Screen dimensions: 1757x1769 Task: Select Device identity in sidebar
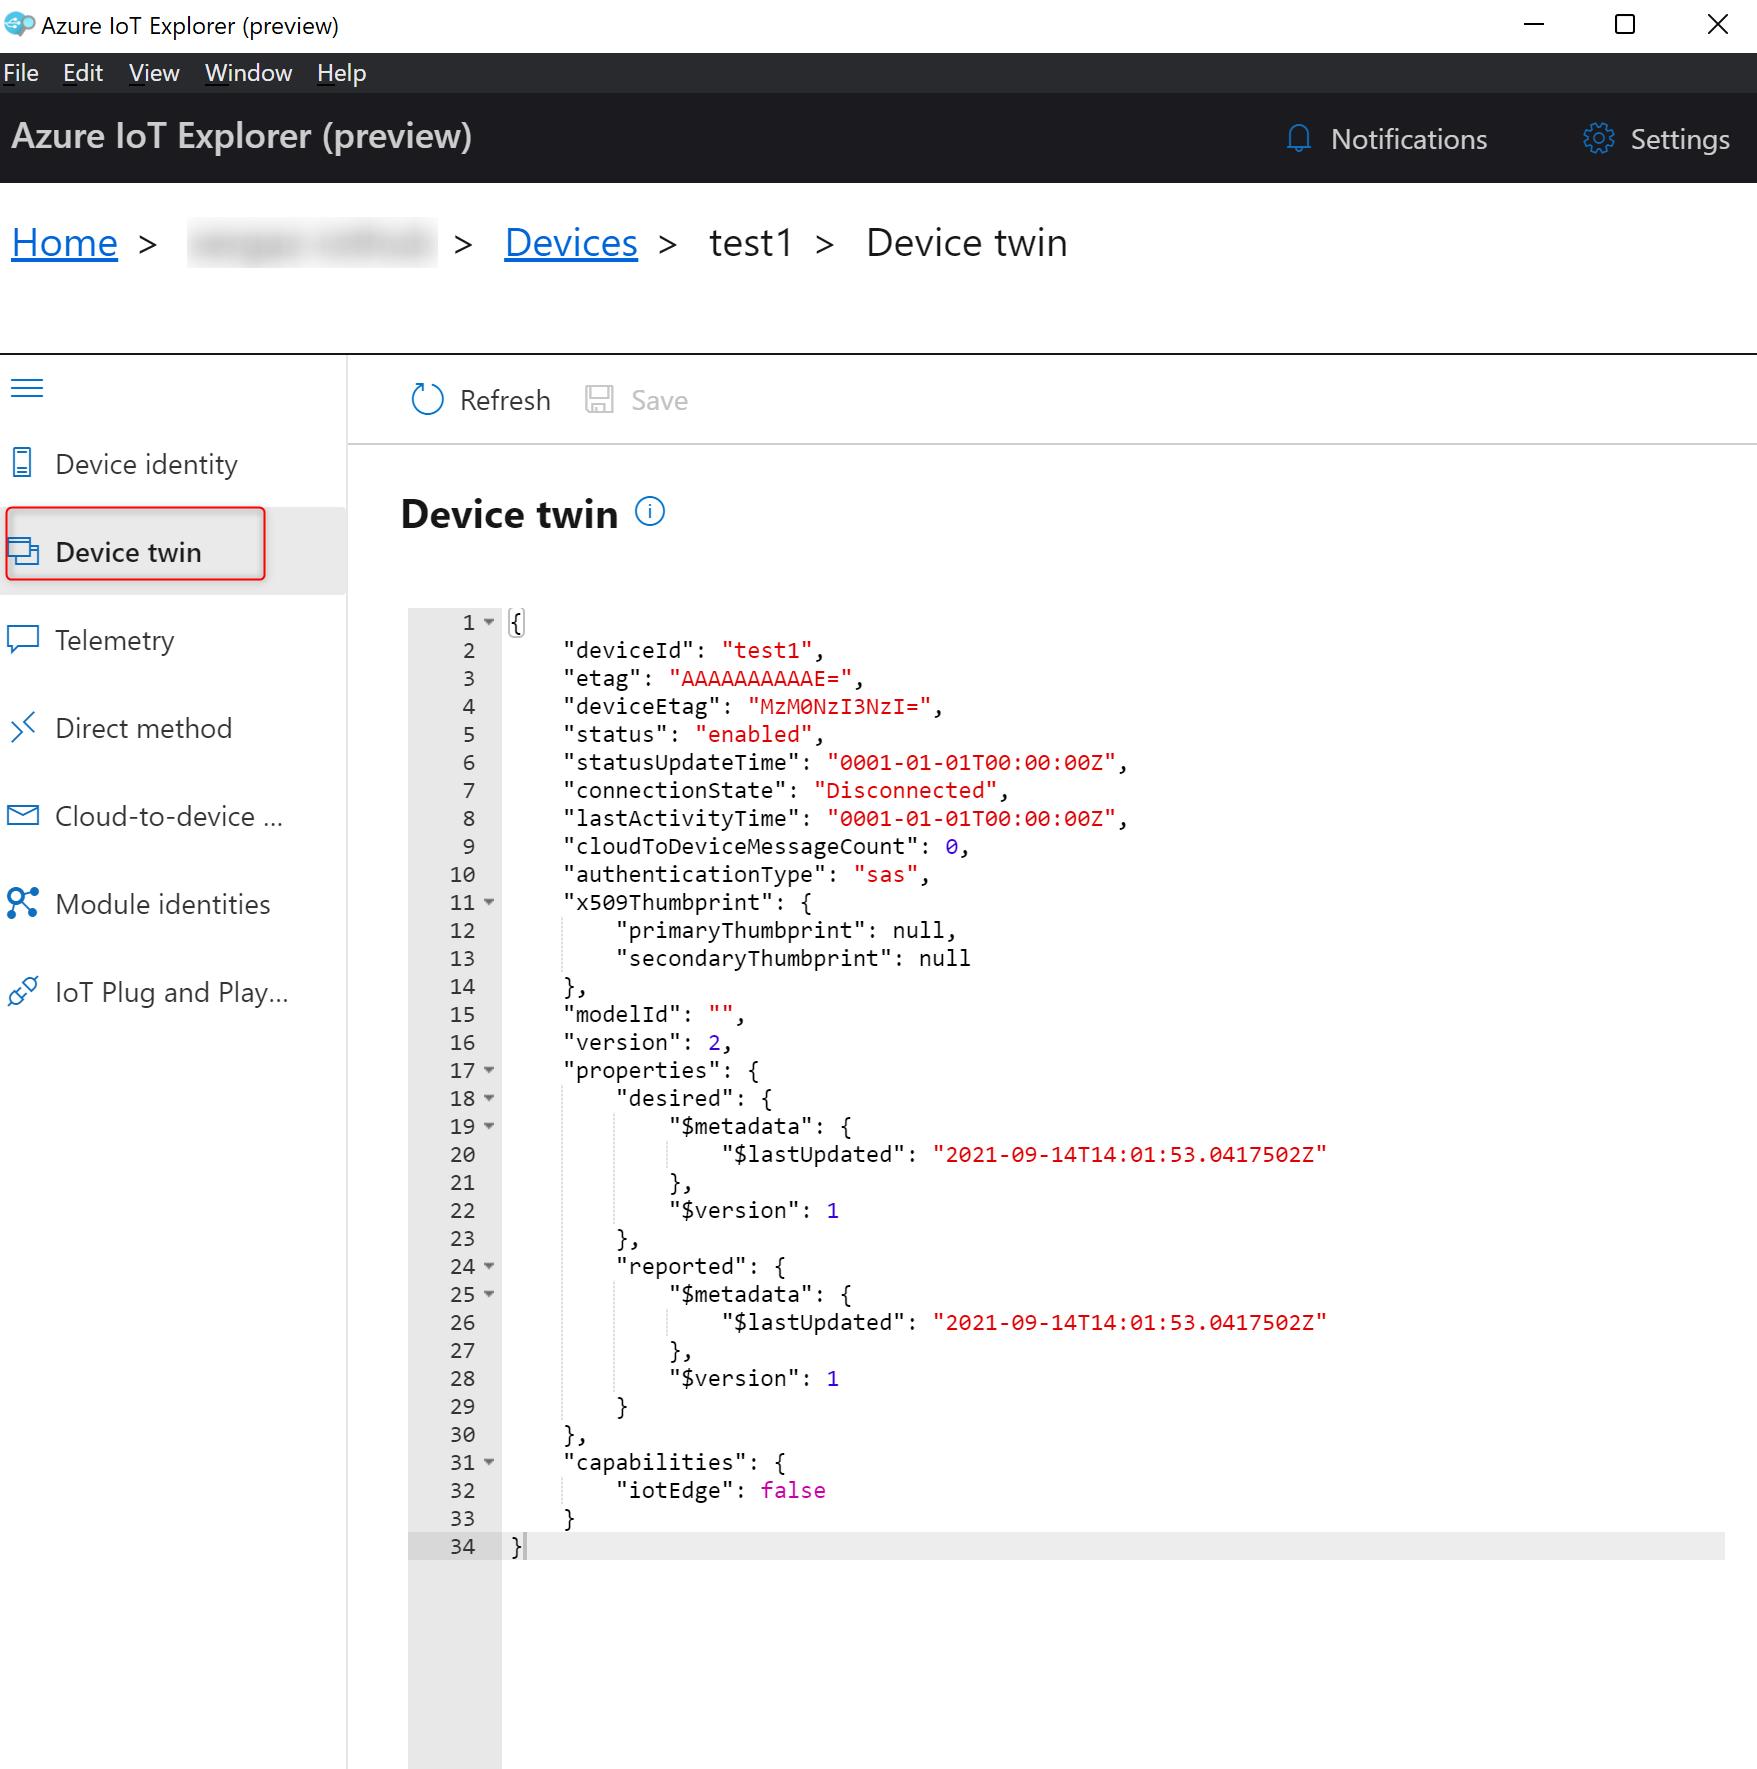(x=173, y=463)
